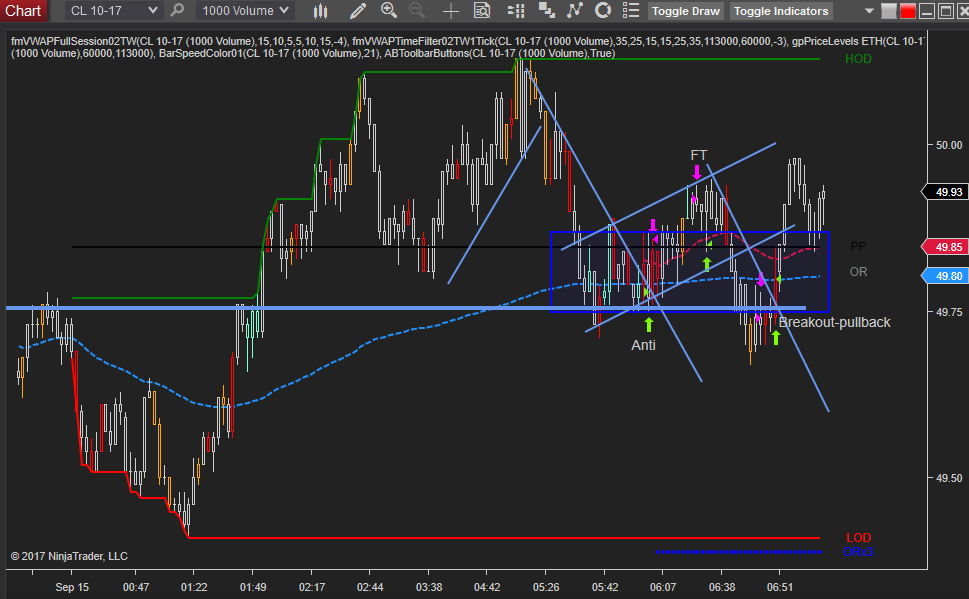Select the FT text annotation
This screenshot has width=969, height=599.
pyautogui.click(x=698, y=155)
